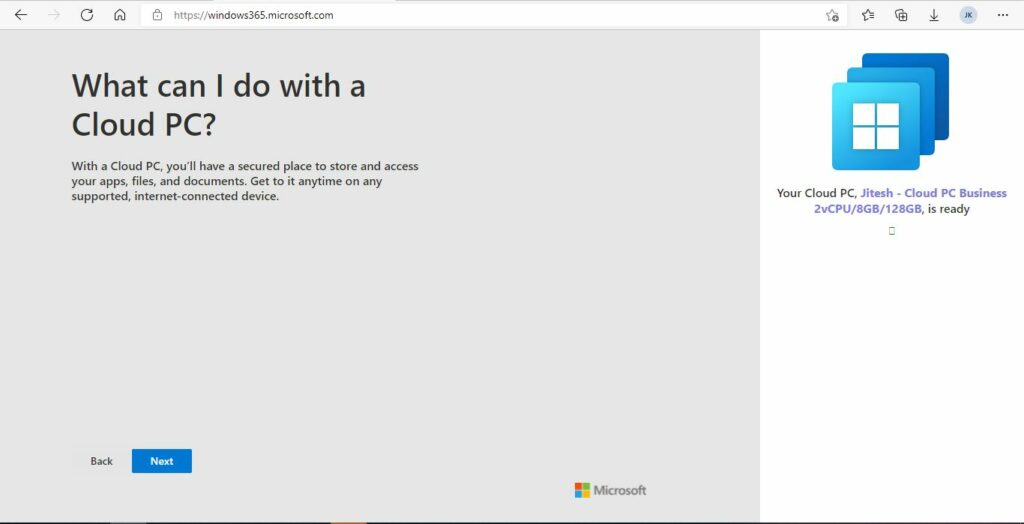Click the windows365.microsoft.com address bar

click(494, 15)
